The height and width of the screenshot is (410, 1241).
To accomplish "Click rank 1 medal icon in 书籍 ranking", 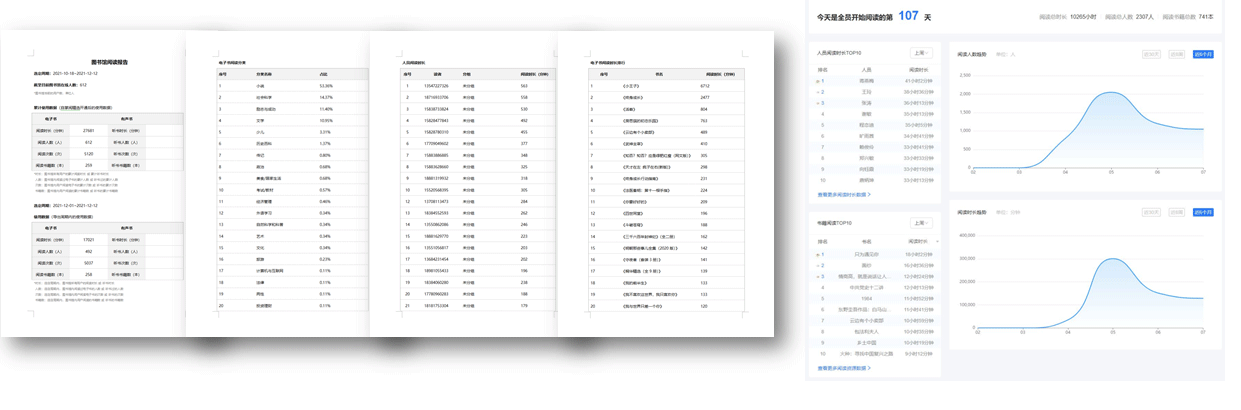I will click(x=821, y=254).
